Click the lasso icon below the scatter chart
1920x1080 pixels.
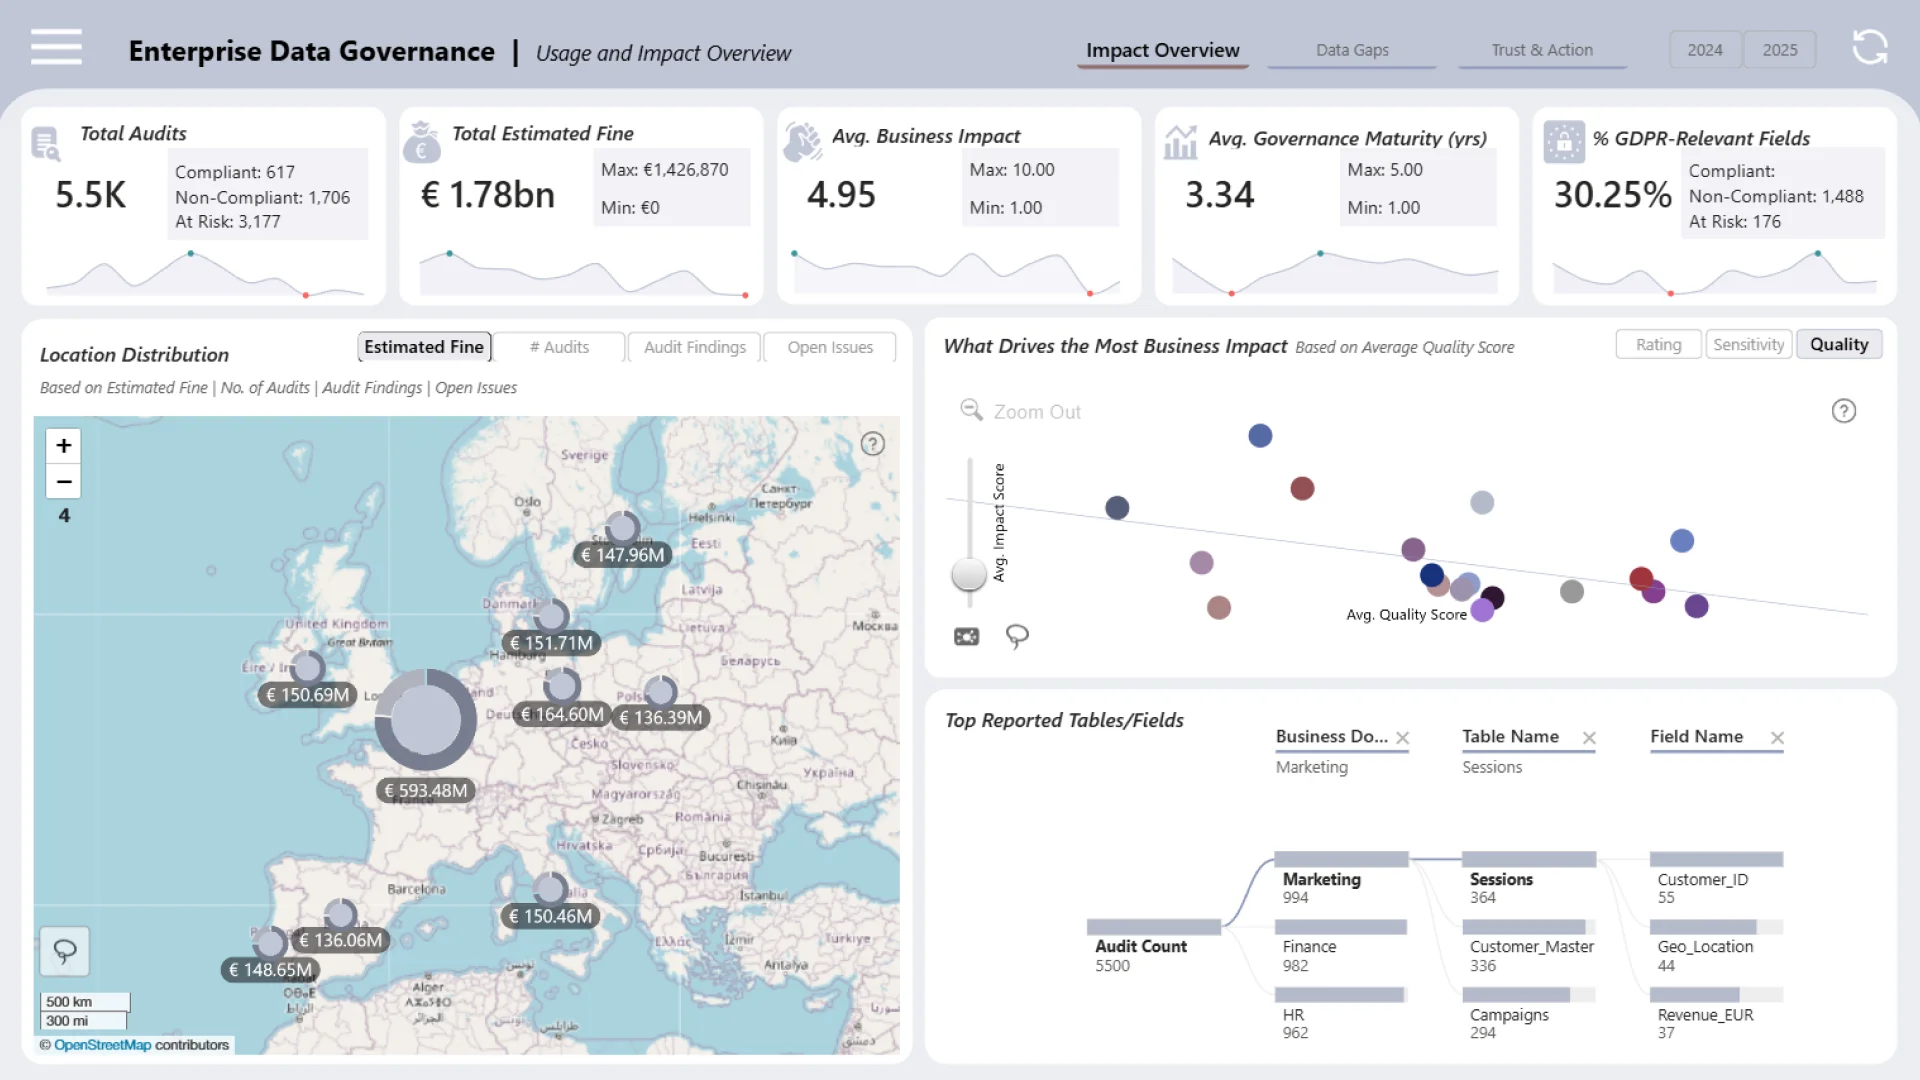click(1017, 636)
